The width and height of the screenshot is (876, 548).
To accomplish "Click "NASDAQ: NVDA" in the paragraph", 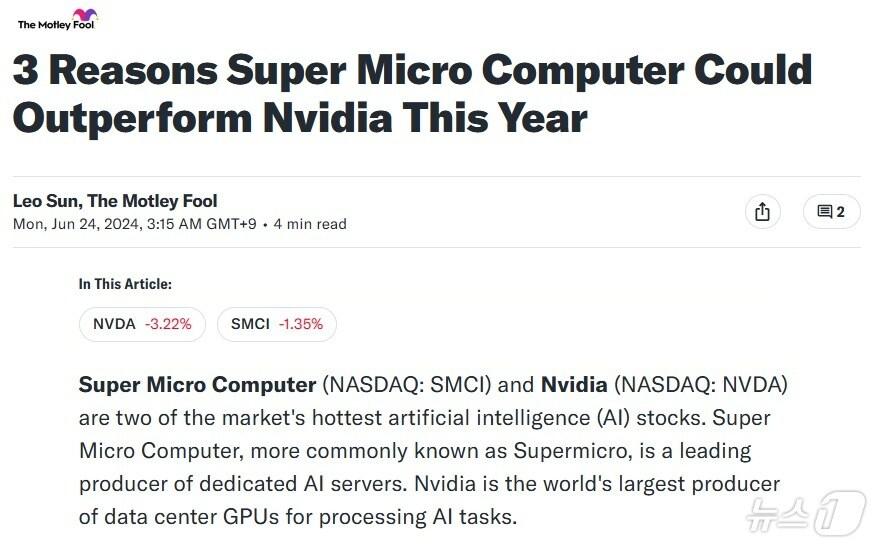I will click(x=701, y=385).
